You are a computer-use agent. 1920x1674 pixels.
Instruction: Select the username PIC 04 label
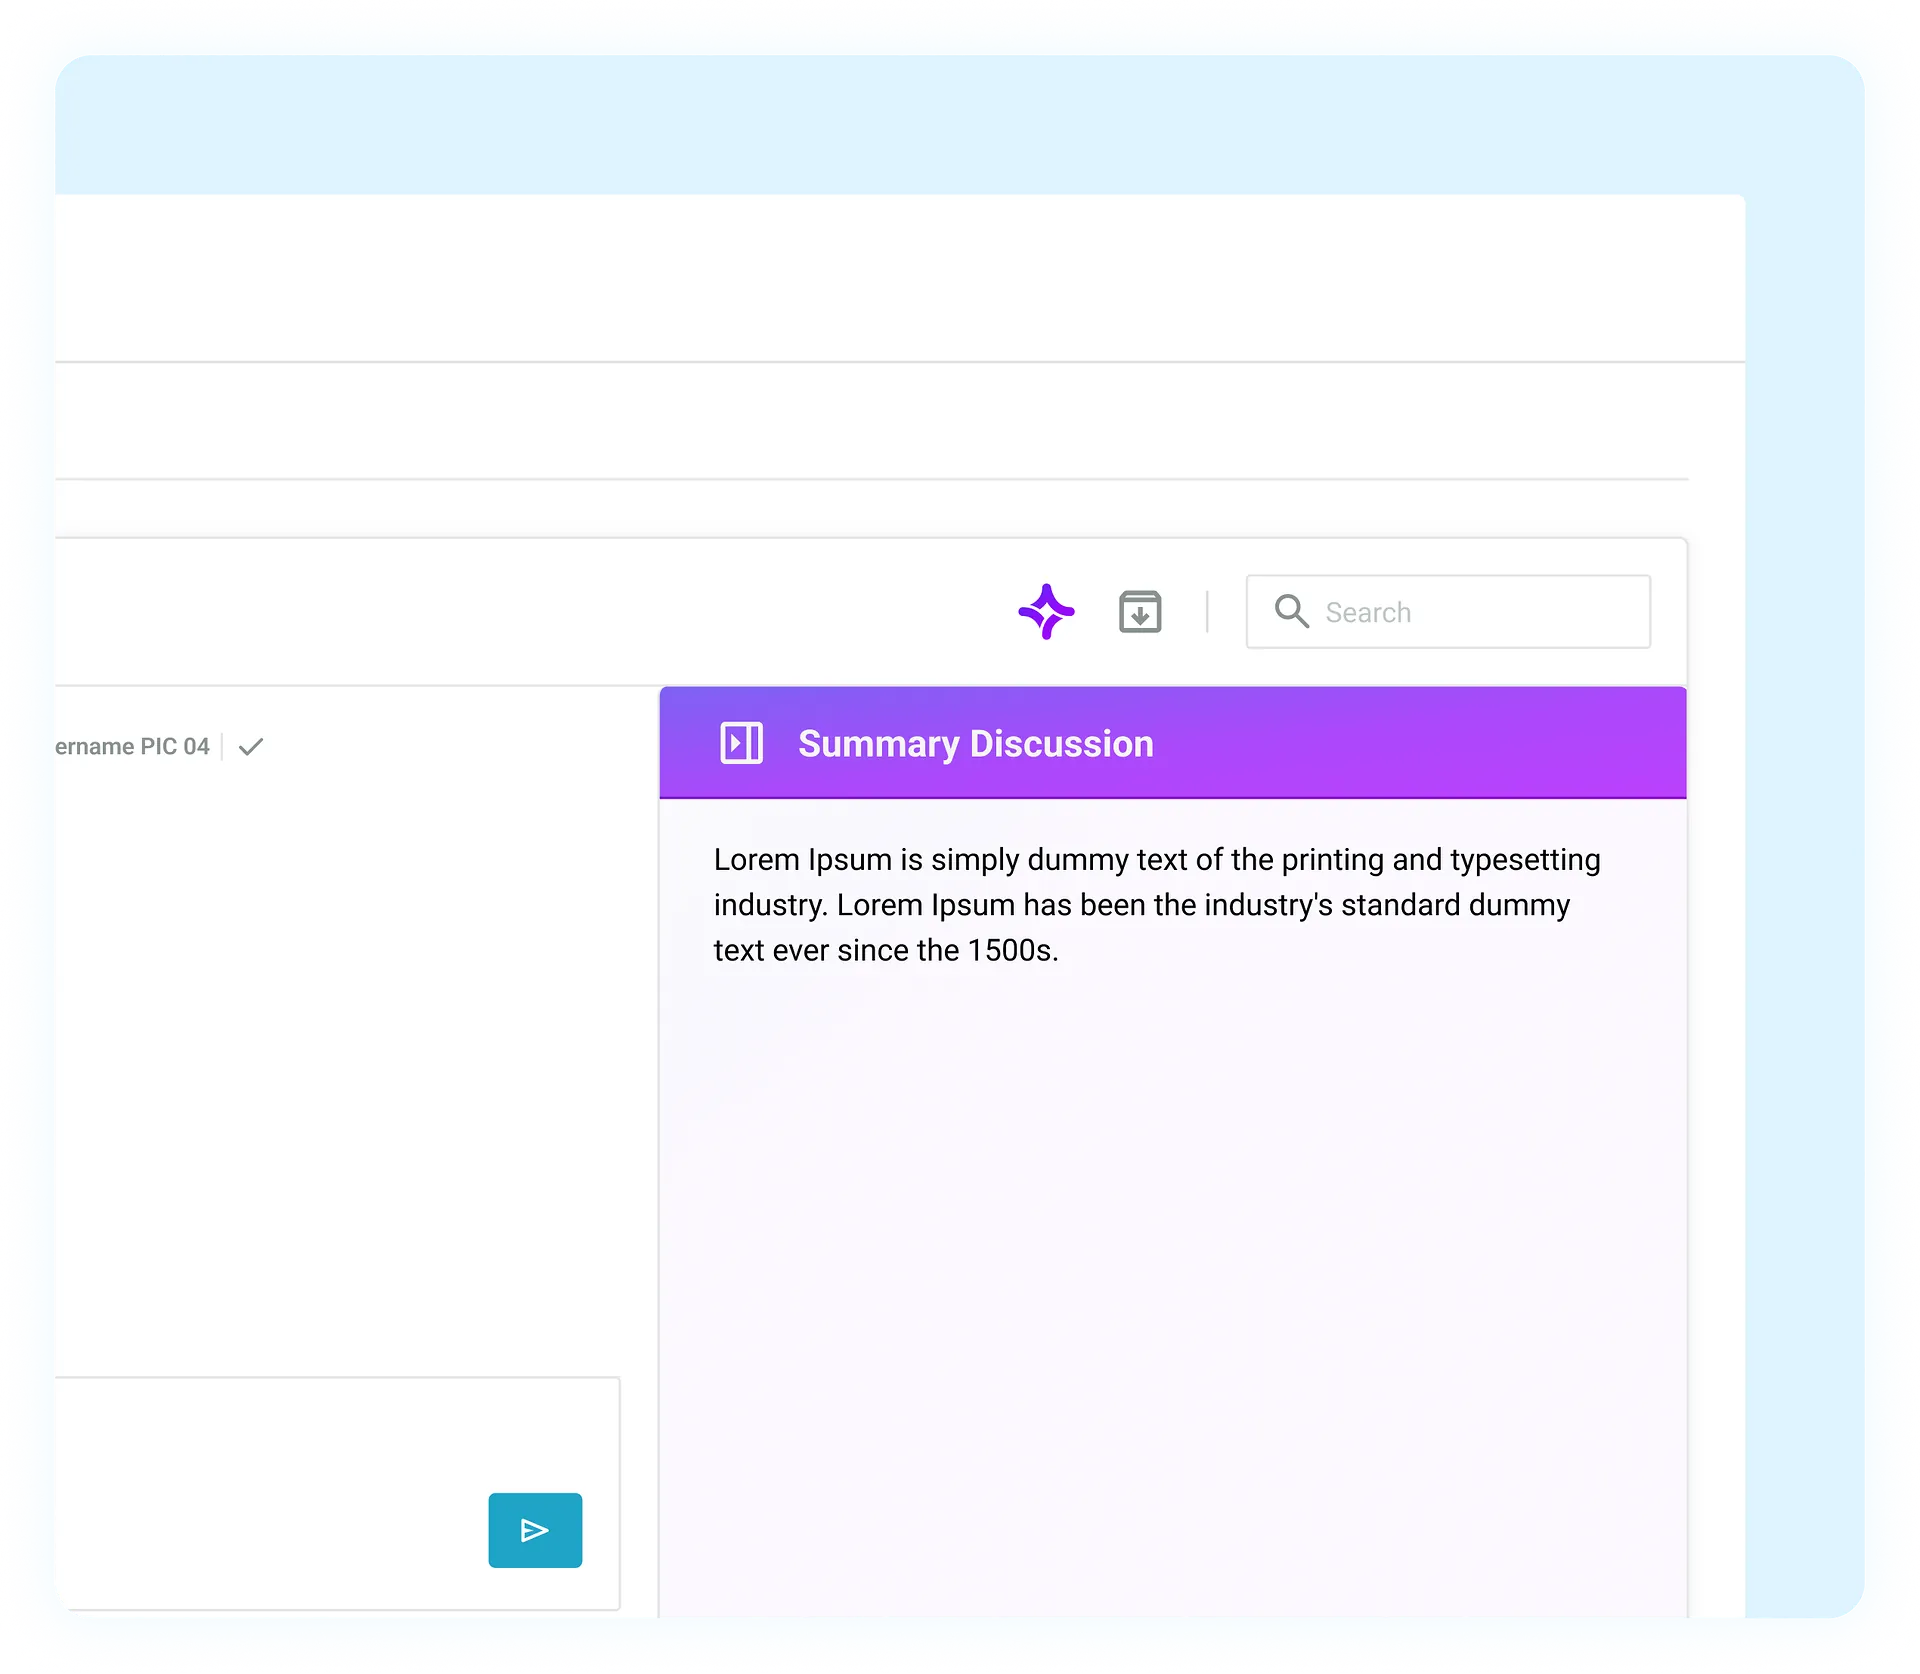coord(132,746)
